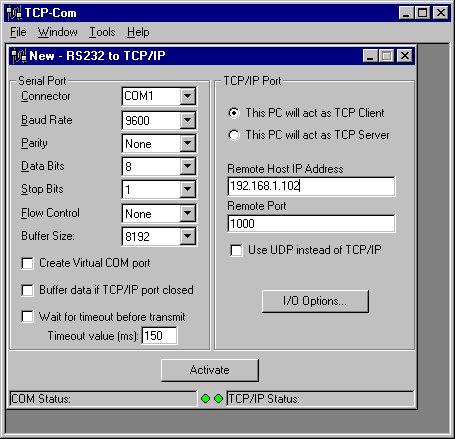
Task: Click the RS232 to TCP/IP window icon
Action: point(19,56)
